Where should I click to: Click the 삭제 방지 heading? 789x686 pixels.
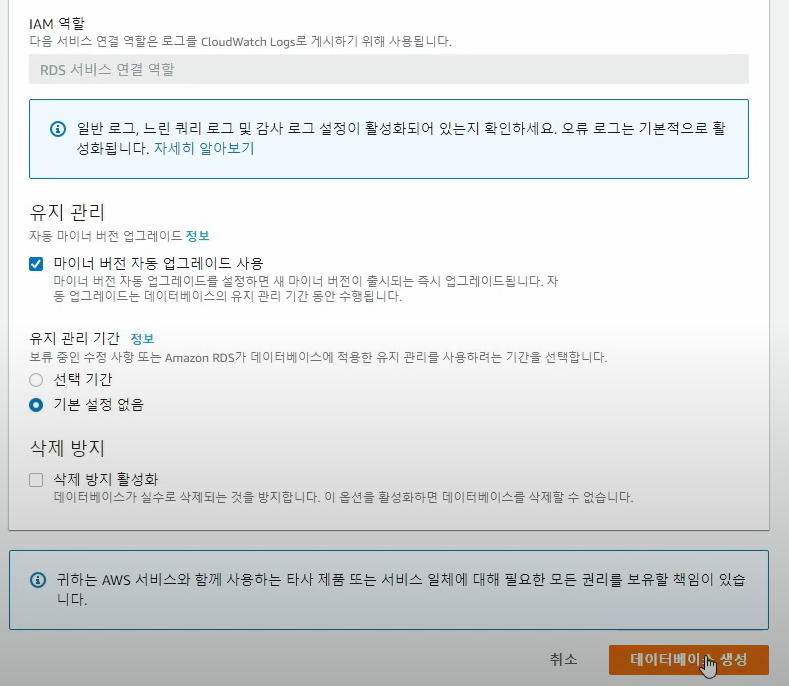[x=67, y=447]
